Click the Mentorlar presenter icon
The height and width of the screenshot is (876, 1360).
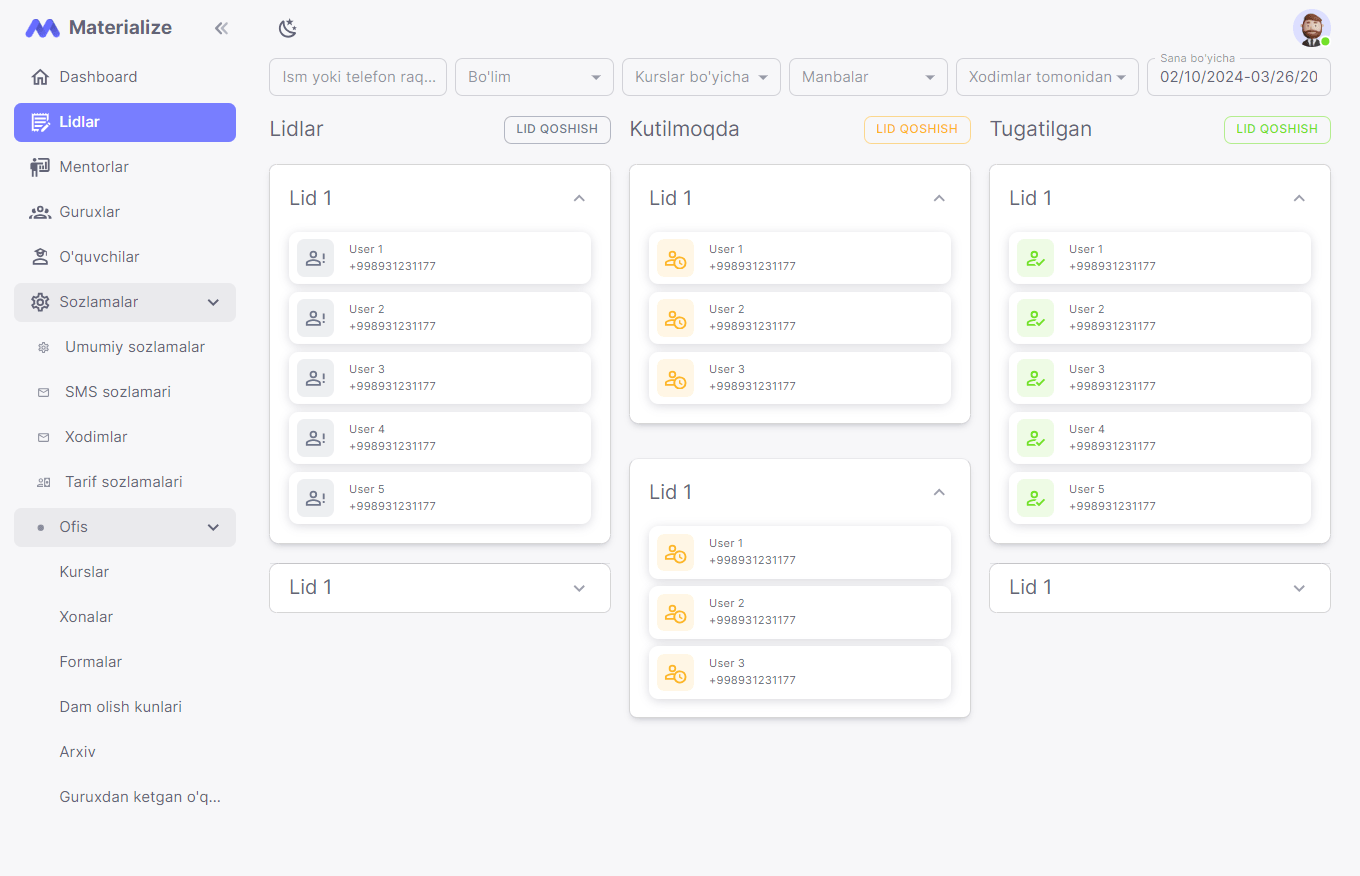[40, 167]
